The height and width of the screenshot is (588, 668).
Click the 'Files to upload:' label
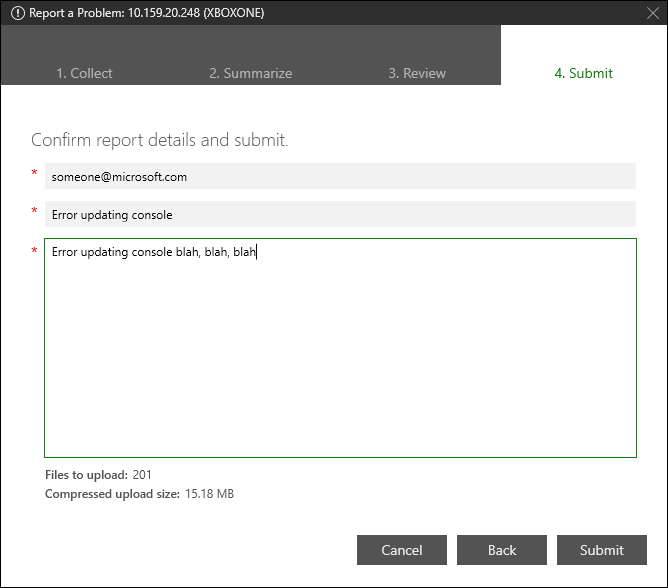click(86, 475)
